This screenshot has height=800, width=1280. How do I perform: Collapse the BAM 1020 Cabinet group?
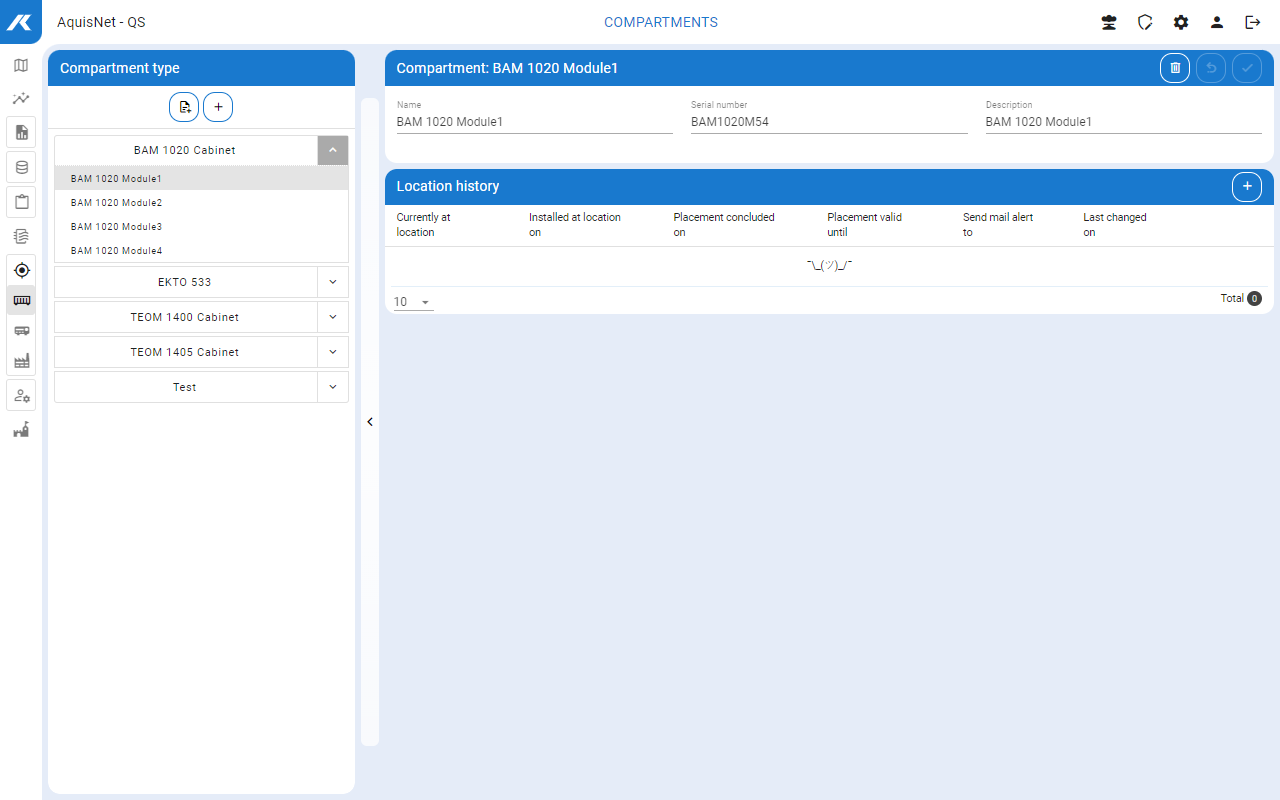(x=333, y=150)
